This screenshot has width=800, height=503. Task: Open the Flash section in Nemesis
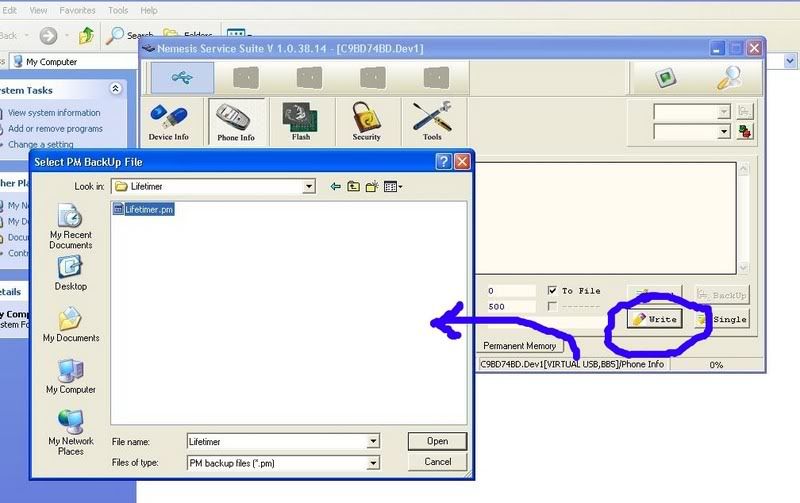301,122
